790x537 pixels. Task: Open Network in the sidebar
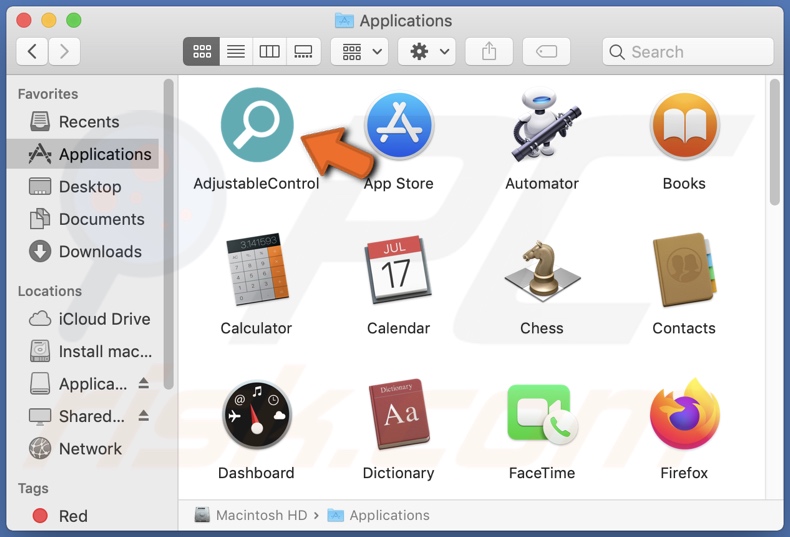[x=83, y=448]
